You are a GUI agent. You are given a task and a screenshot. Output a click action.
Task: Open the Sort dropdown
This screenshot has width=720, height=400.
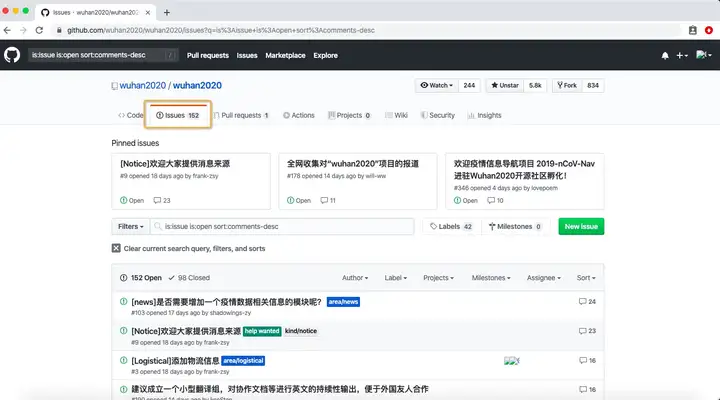586,278
